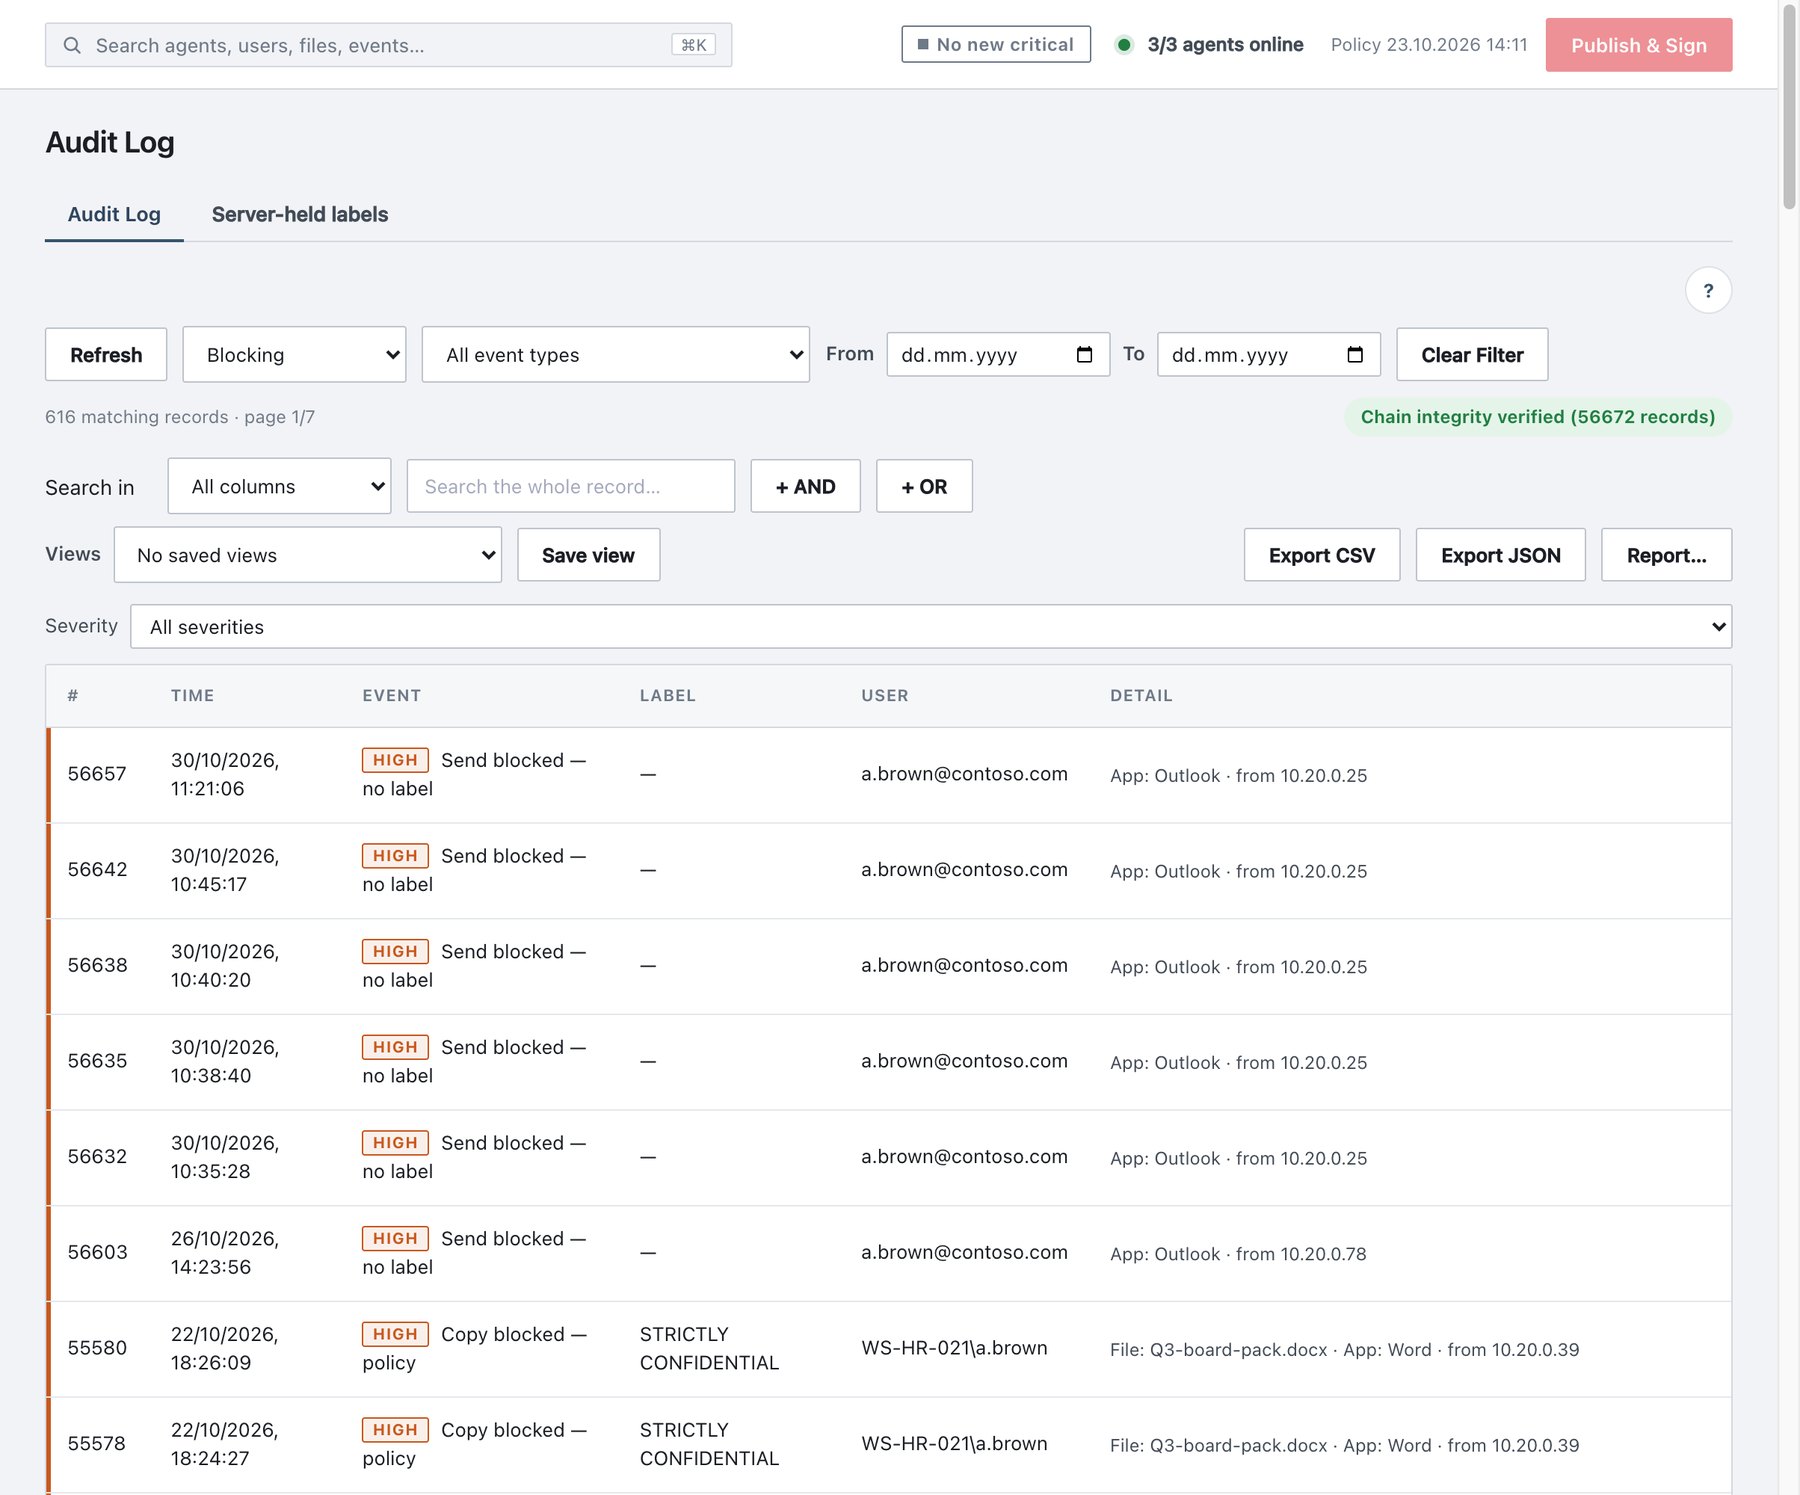Open the All columns search dropdown
1800x1495 pixels.
[279, 486]
